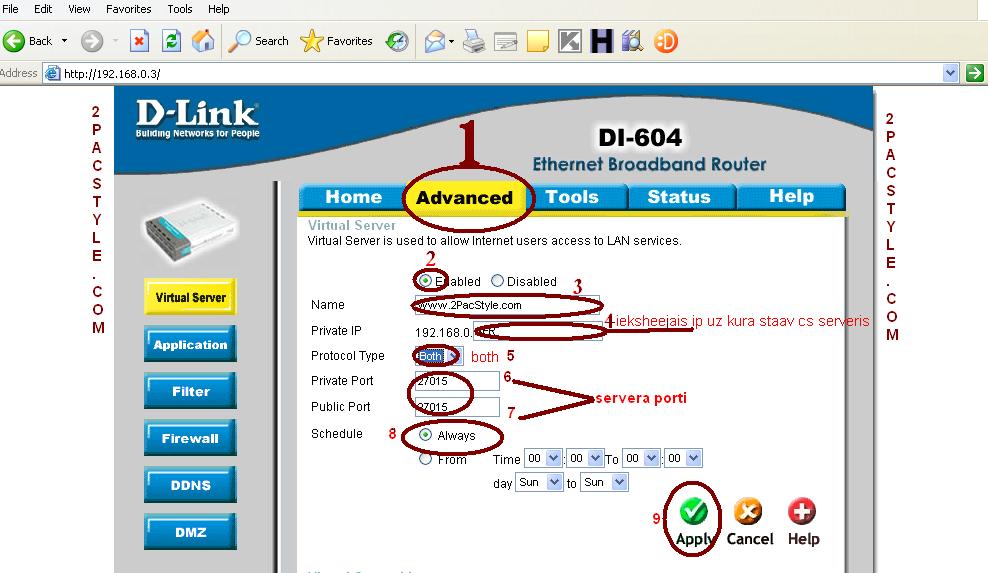
Task: Open the start hour time dropdown
Action: click(543, 458)
